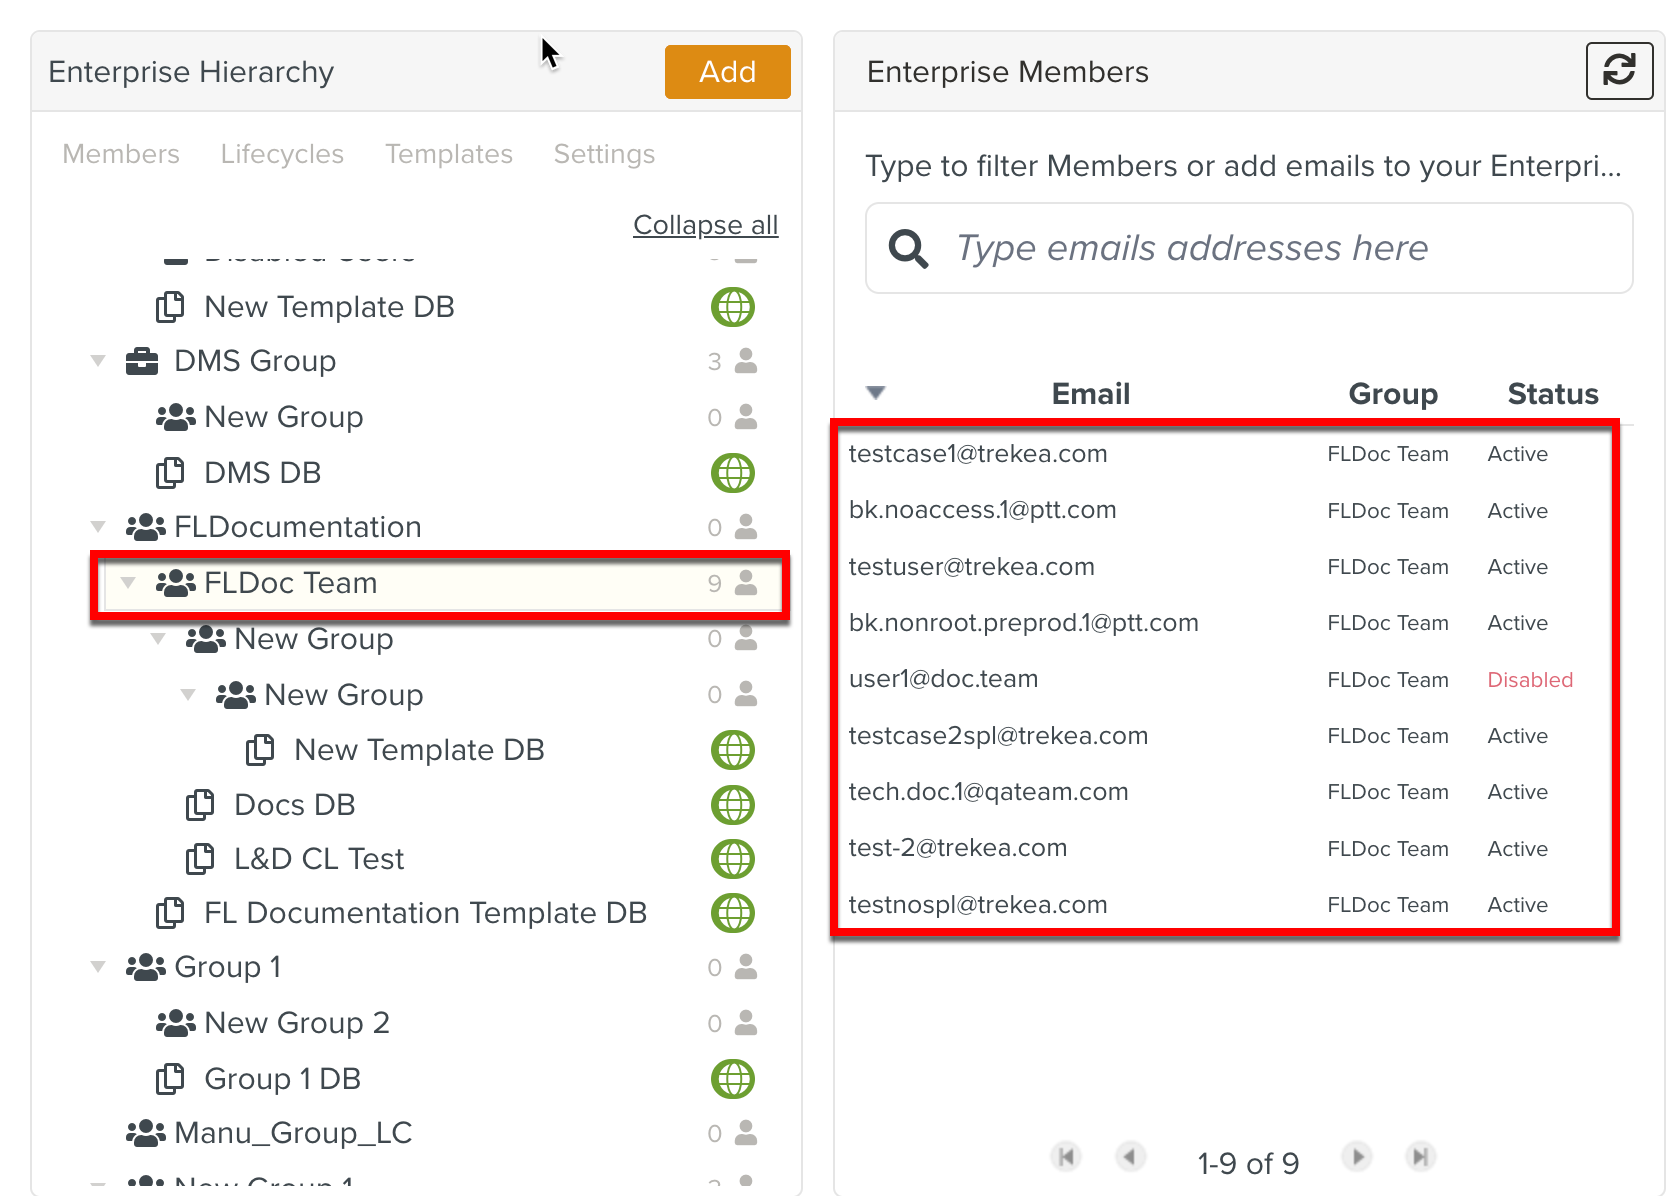Click the globe icon beside L&D CL Test
The width and height of the screenshot is (1668, 1196).
pyautogui.click(x=733, y=858)
